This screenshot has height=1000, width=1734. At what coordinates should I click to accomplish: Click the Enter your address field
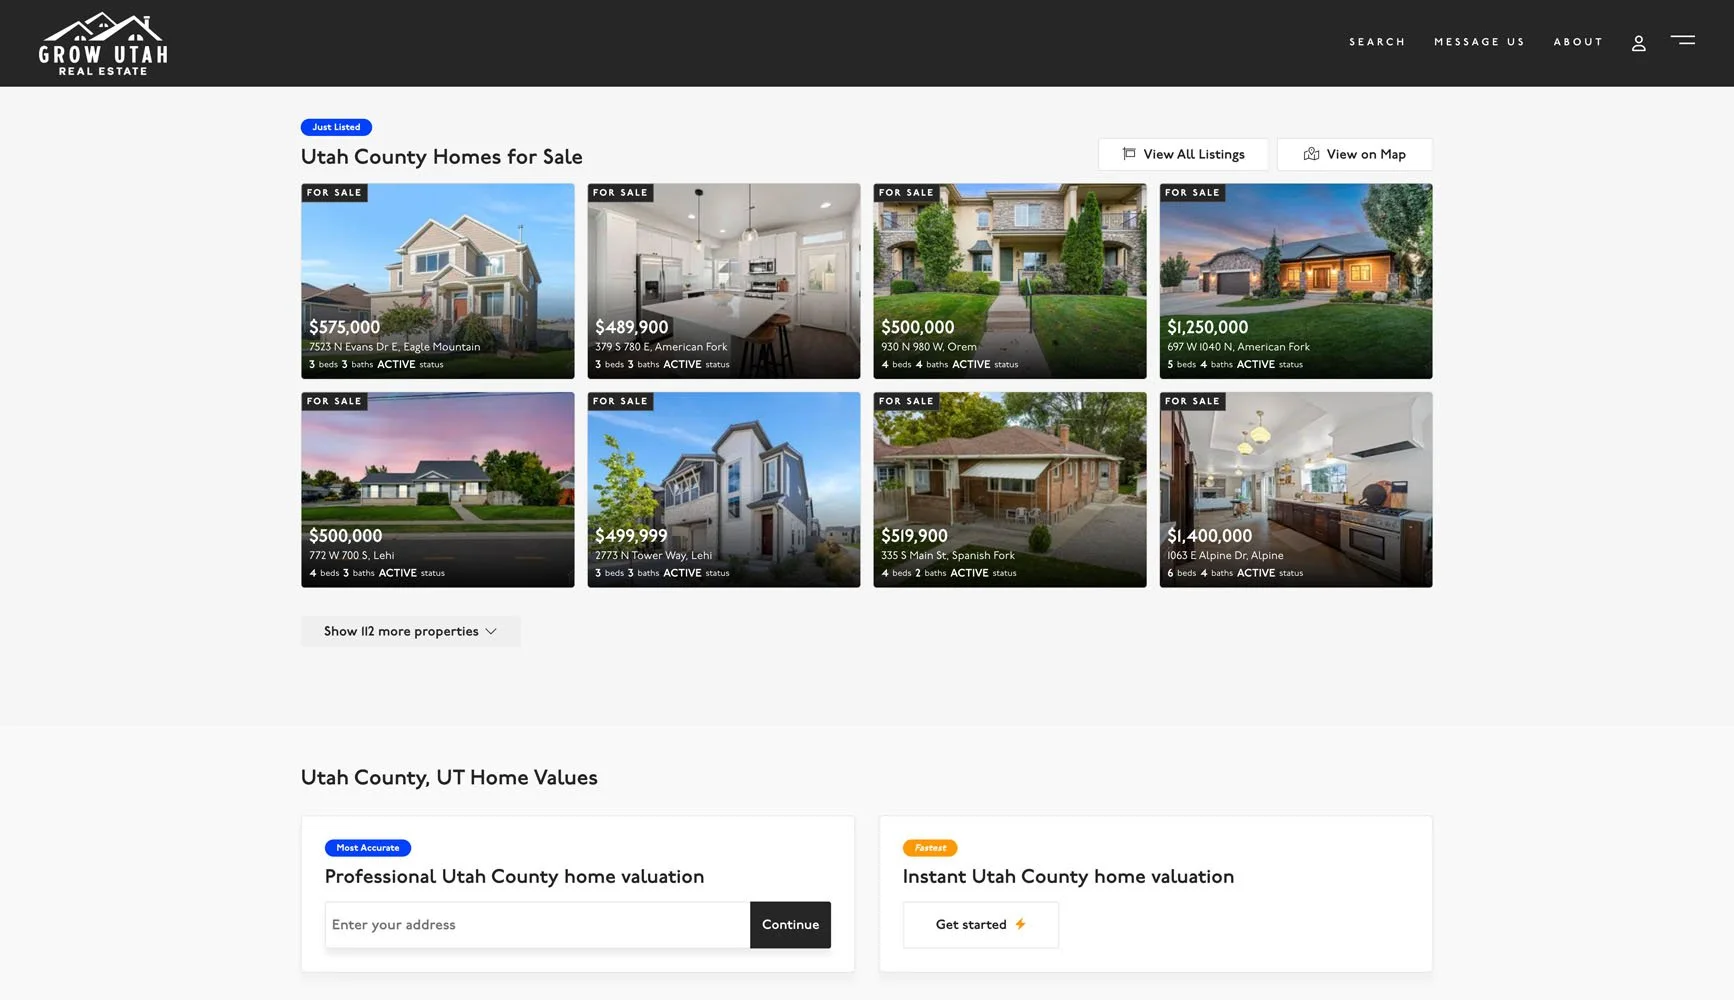pos(537,925)
